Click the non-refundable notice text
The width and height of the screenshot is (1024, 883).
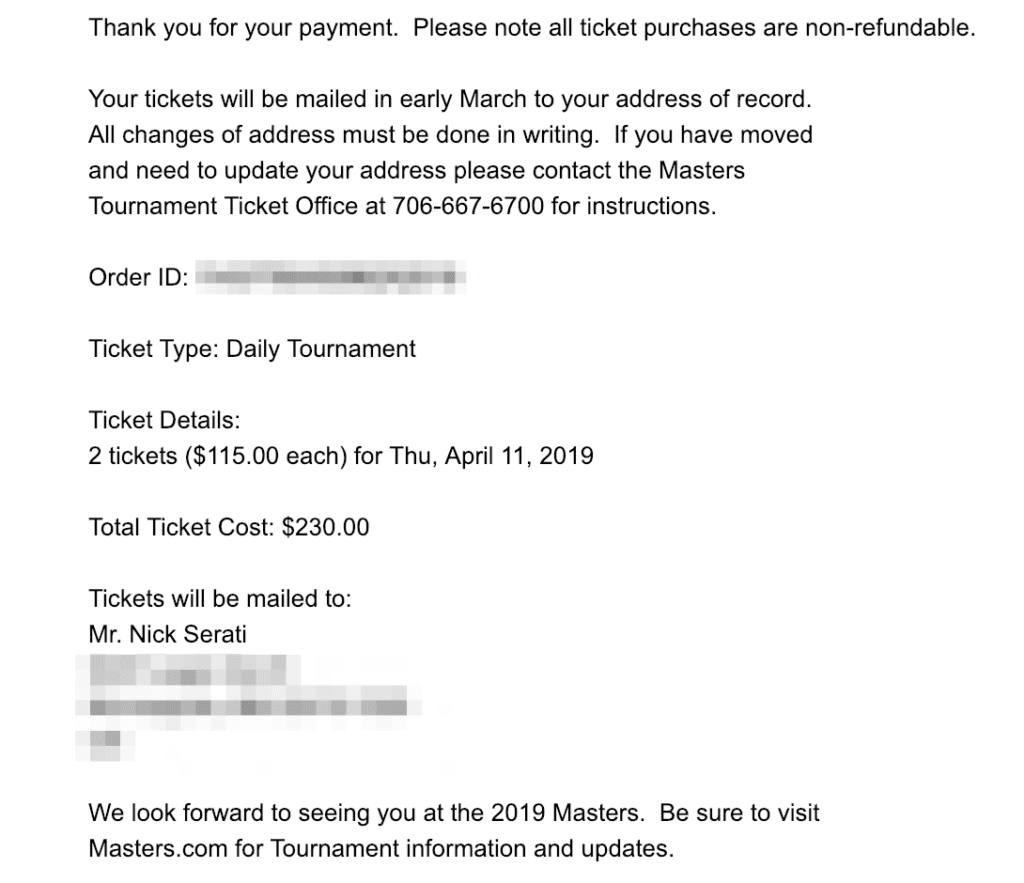click(x=695, y=28)
